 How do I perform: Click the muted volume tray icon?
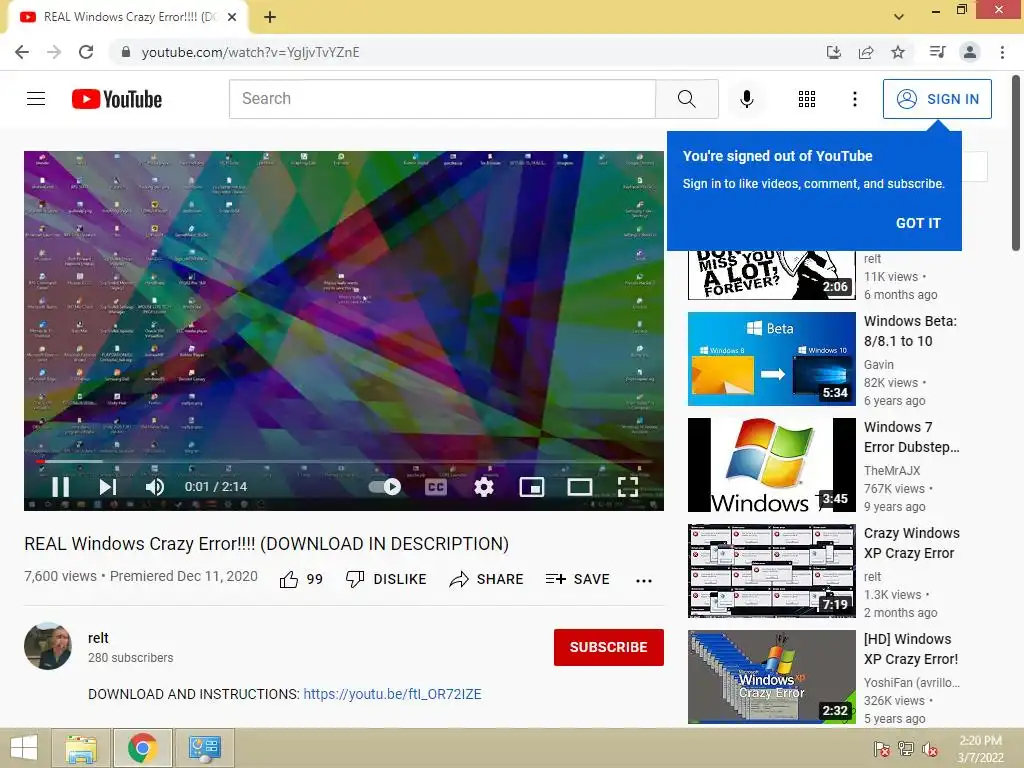pyautogui.click(x=930, y=749)
